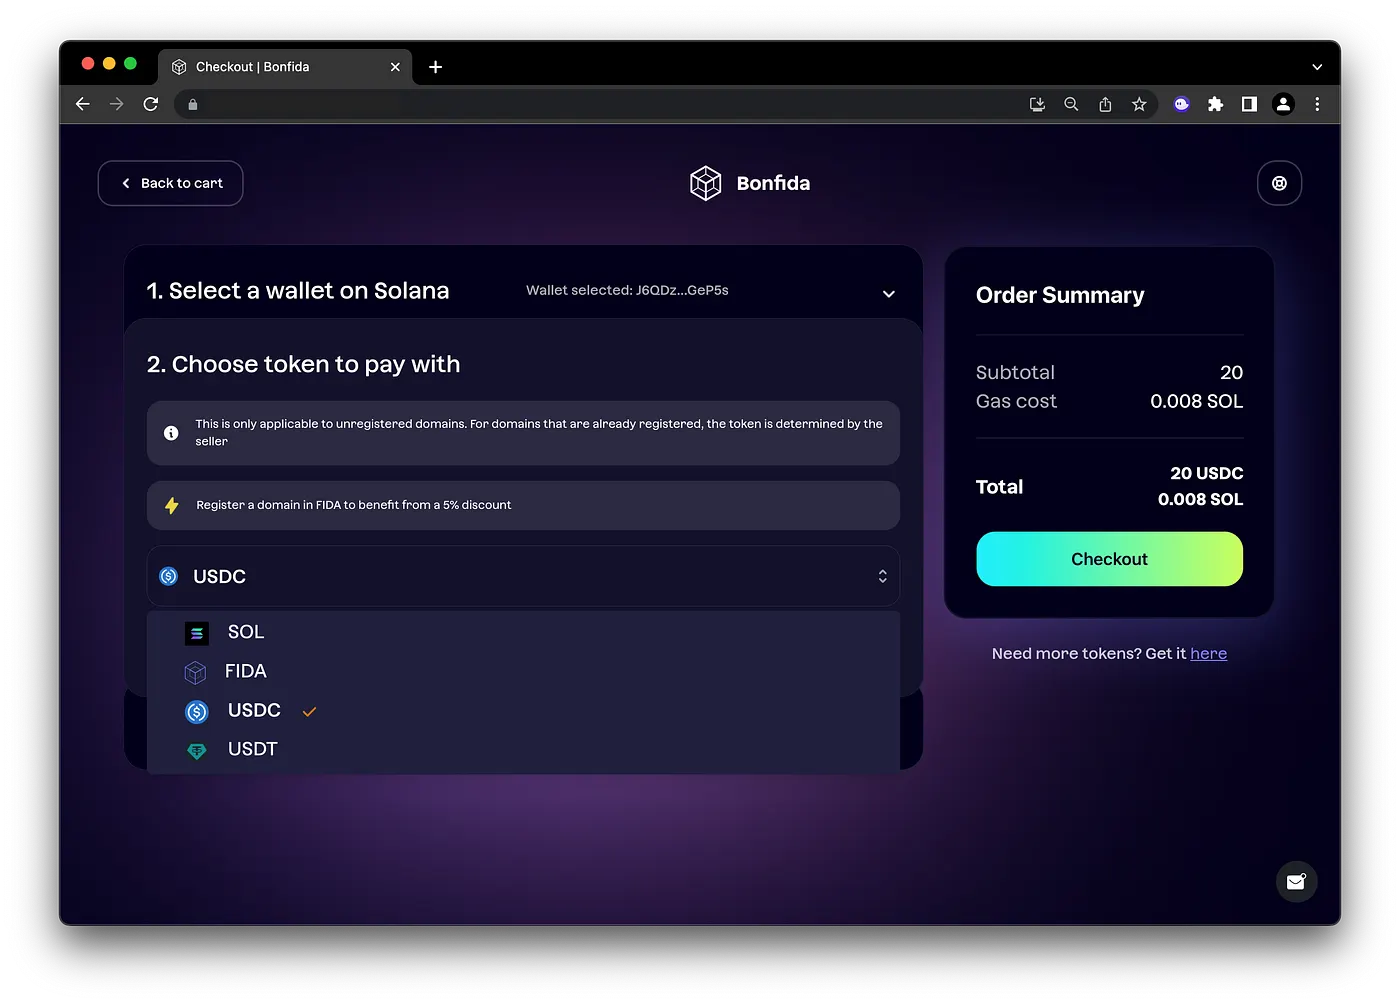Click the lock icon in address bar
Screen dimensions: 1400x1004
point(193,104)
